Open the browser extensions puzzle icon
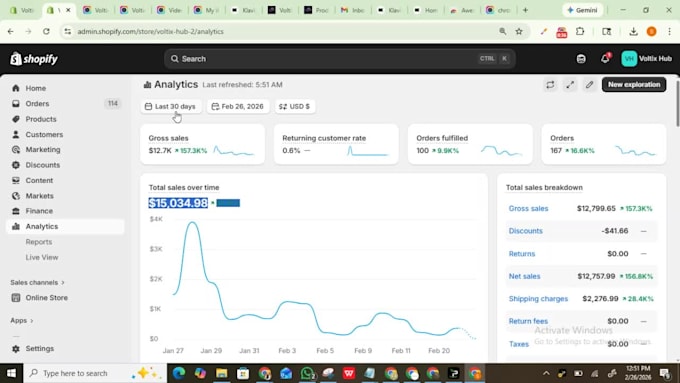The width and height of the screenshot is (680, 383). click(580, 32)
